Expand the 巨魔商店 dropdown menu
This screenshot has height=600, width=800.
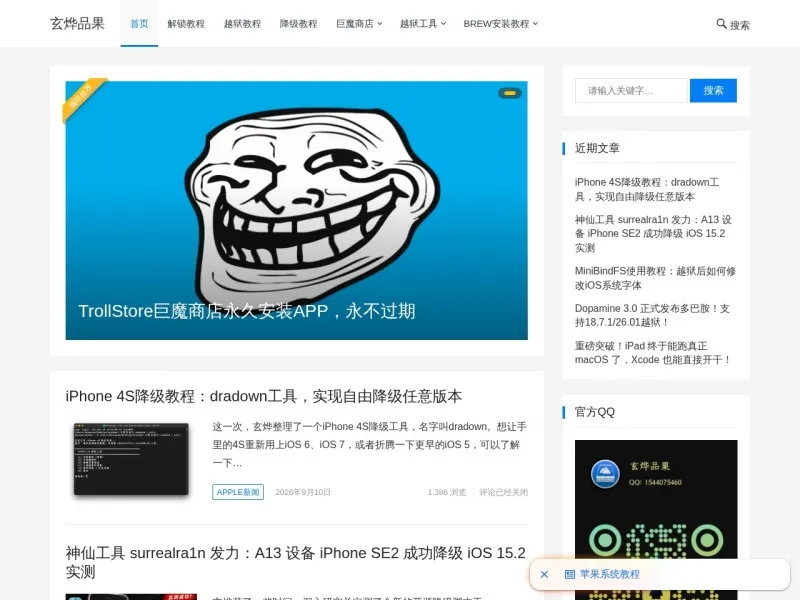(x=359, y=23)
